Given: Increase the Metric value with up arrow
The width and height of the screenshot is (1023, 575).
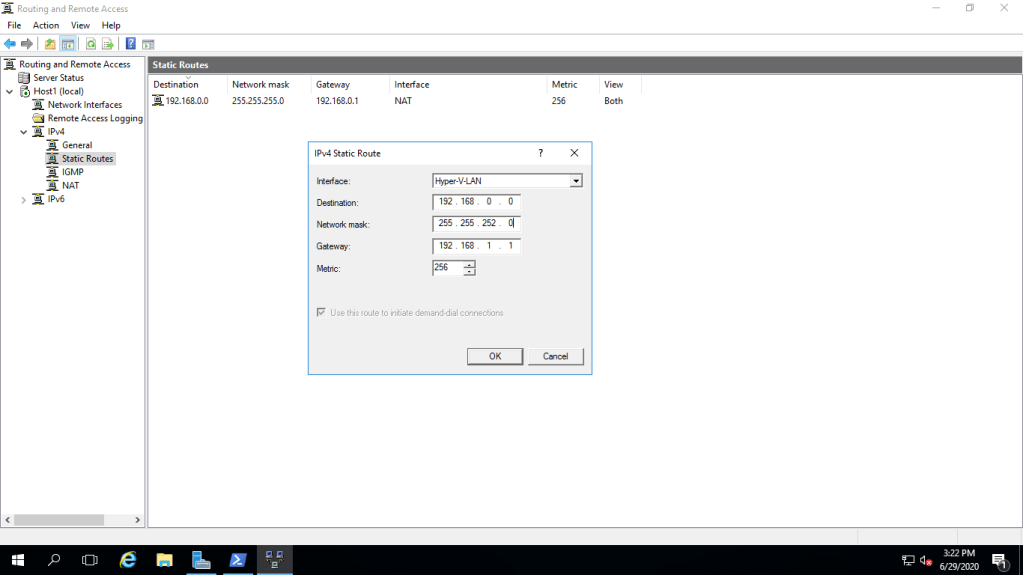Looking at the screenshot, I should click(469, 264).
